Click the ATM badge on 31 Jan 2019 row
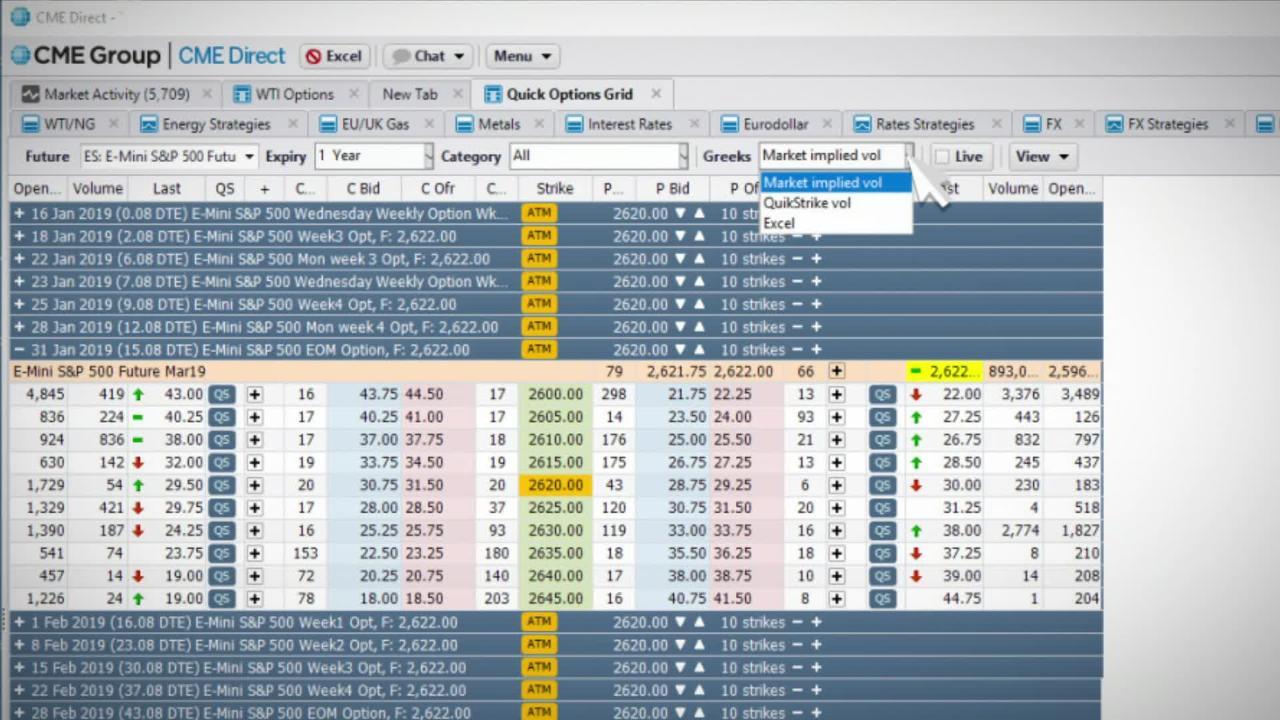Screen dimensions: 1280x720 (538, 349)
